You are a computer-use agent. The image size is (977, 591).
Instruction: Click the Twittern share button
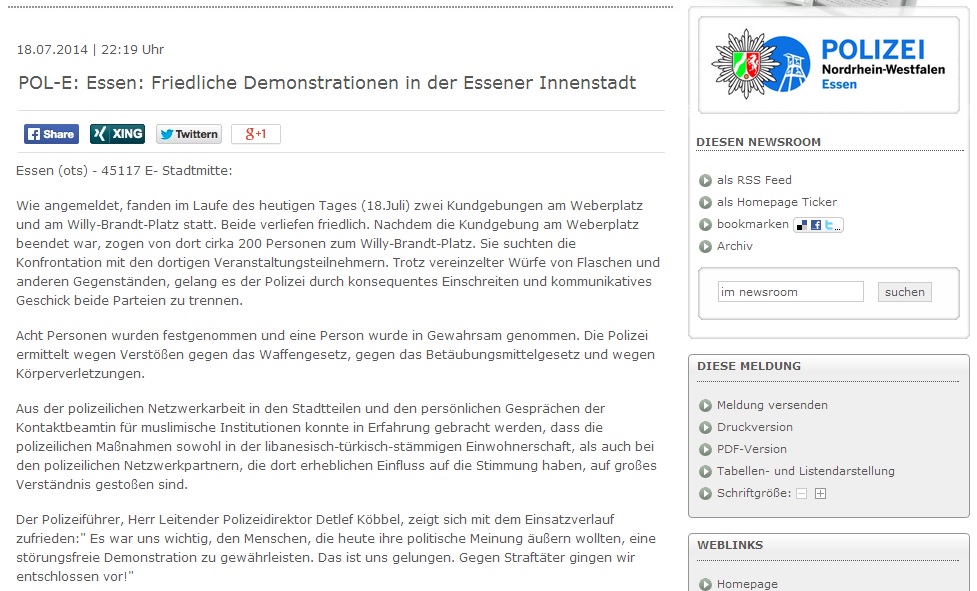point(188,134)
